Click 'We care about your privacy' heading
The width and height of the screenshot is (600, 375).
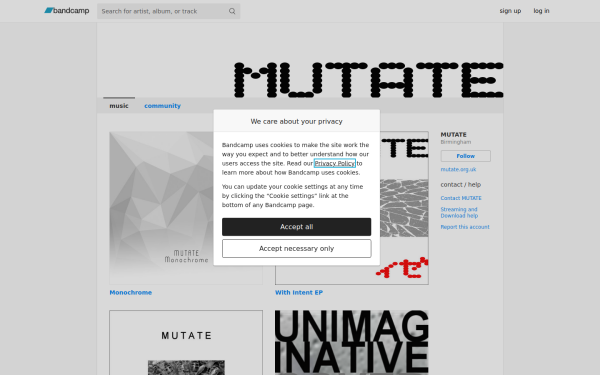tap(297, 121)
